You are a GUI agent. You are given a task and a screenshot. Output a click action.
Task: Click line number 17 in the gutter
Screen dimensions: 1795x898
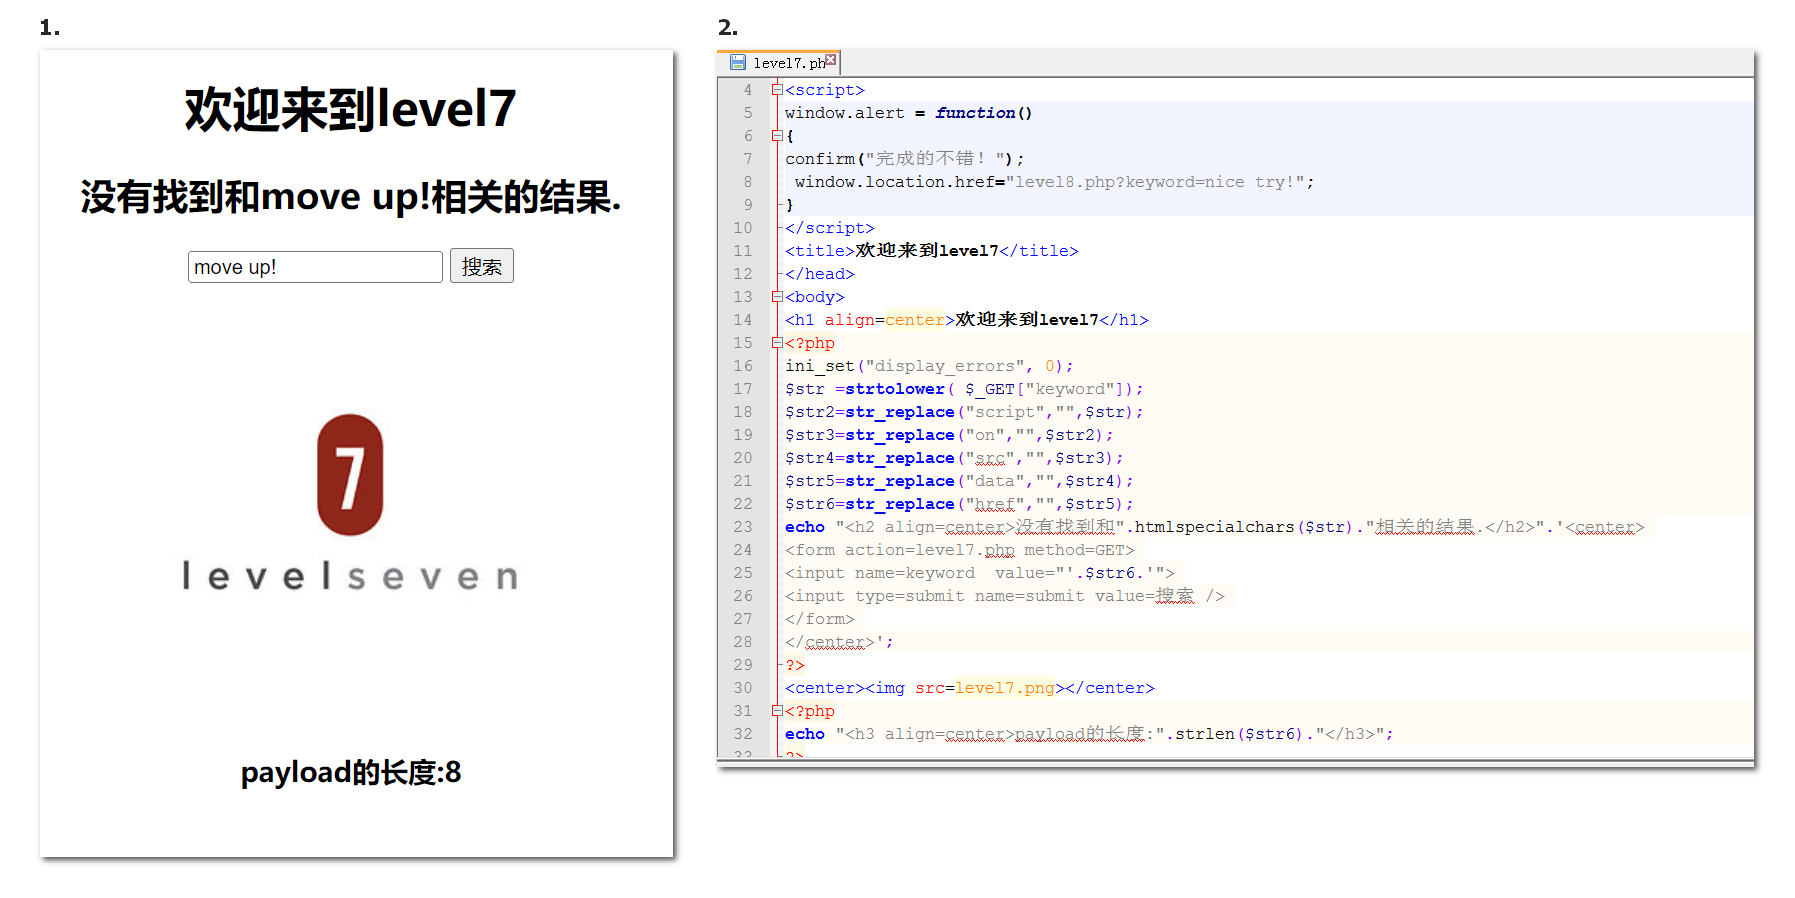click(742, 389)
